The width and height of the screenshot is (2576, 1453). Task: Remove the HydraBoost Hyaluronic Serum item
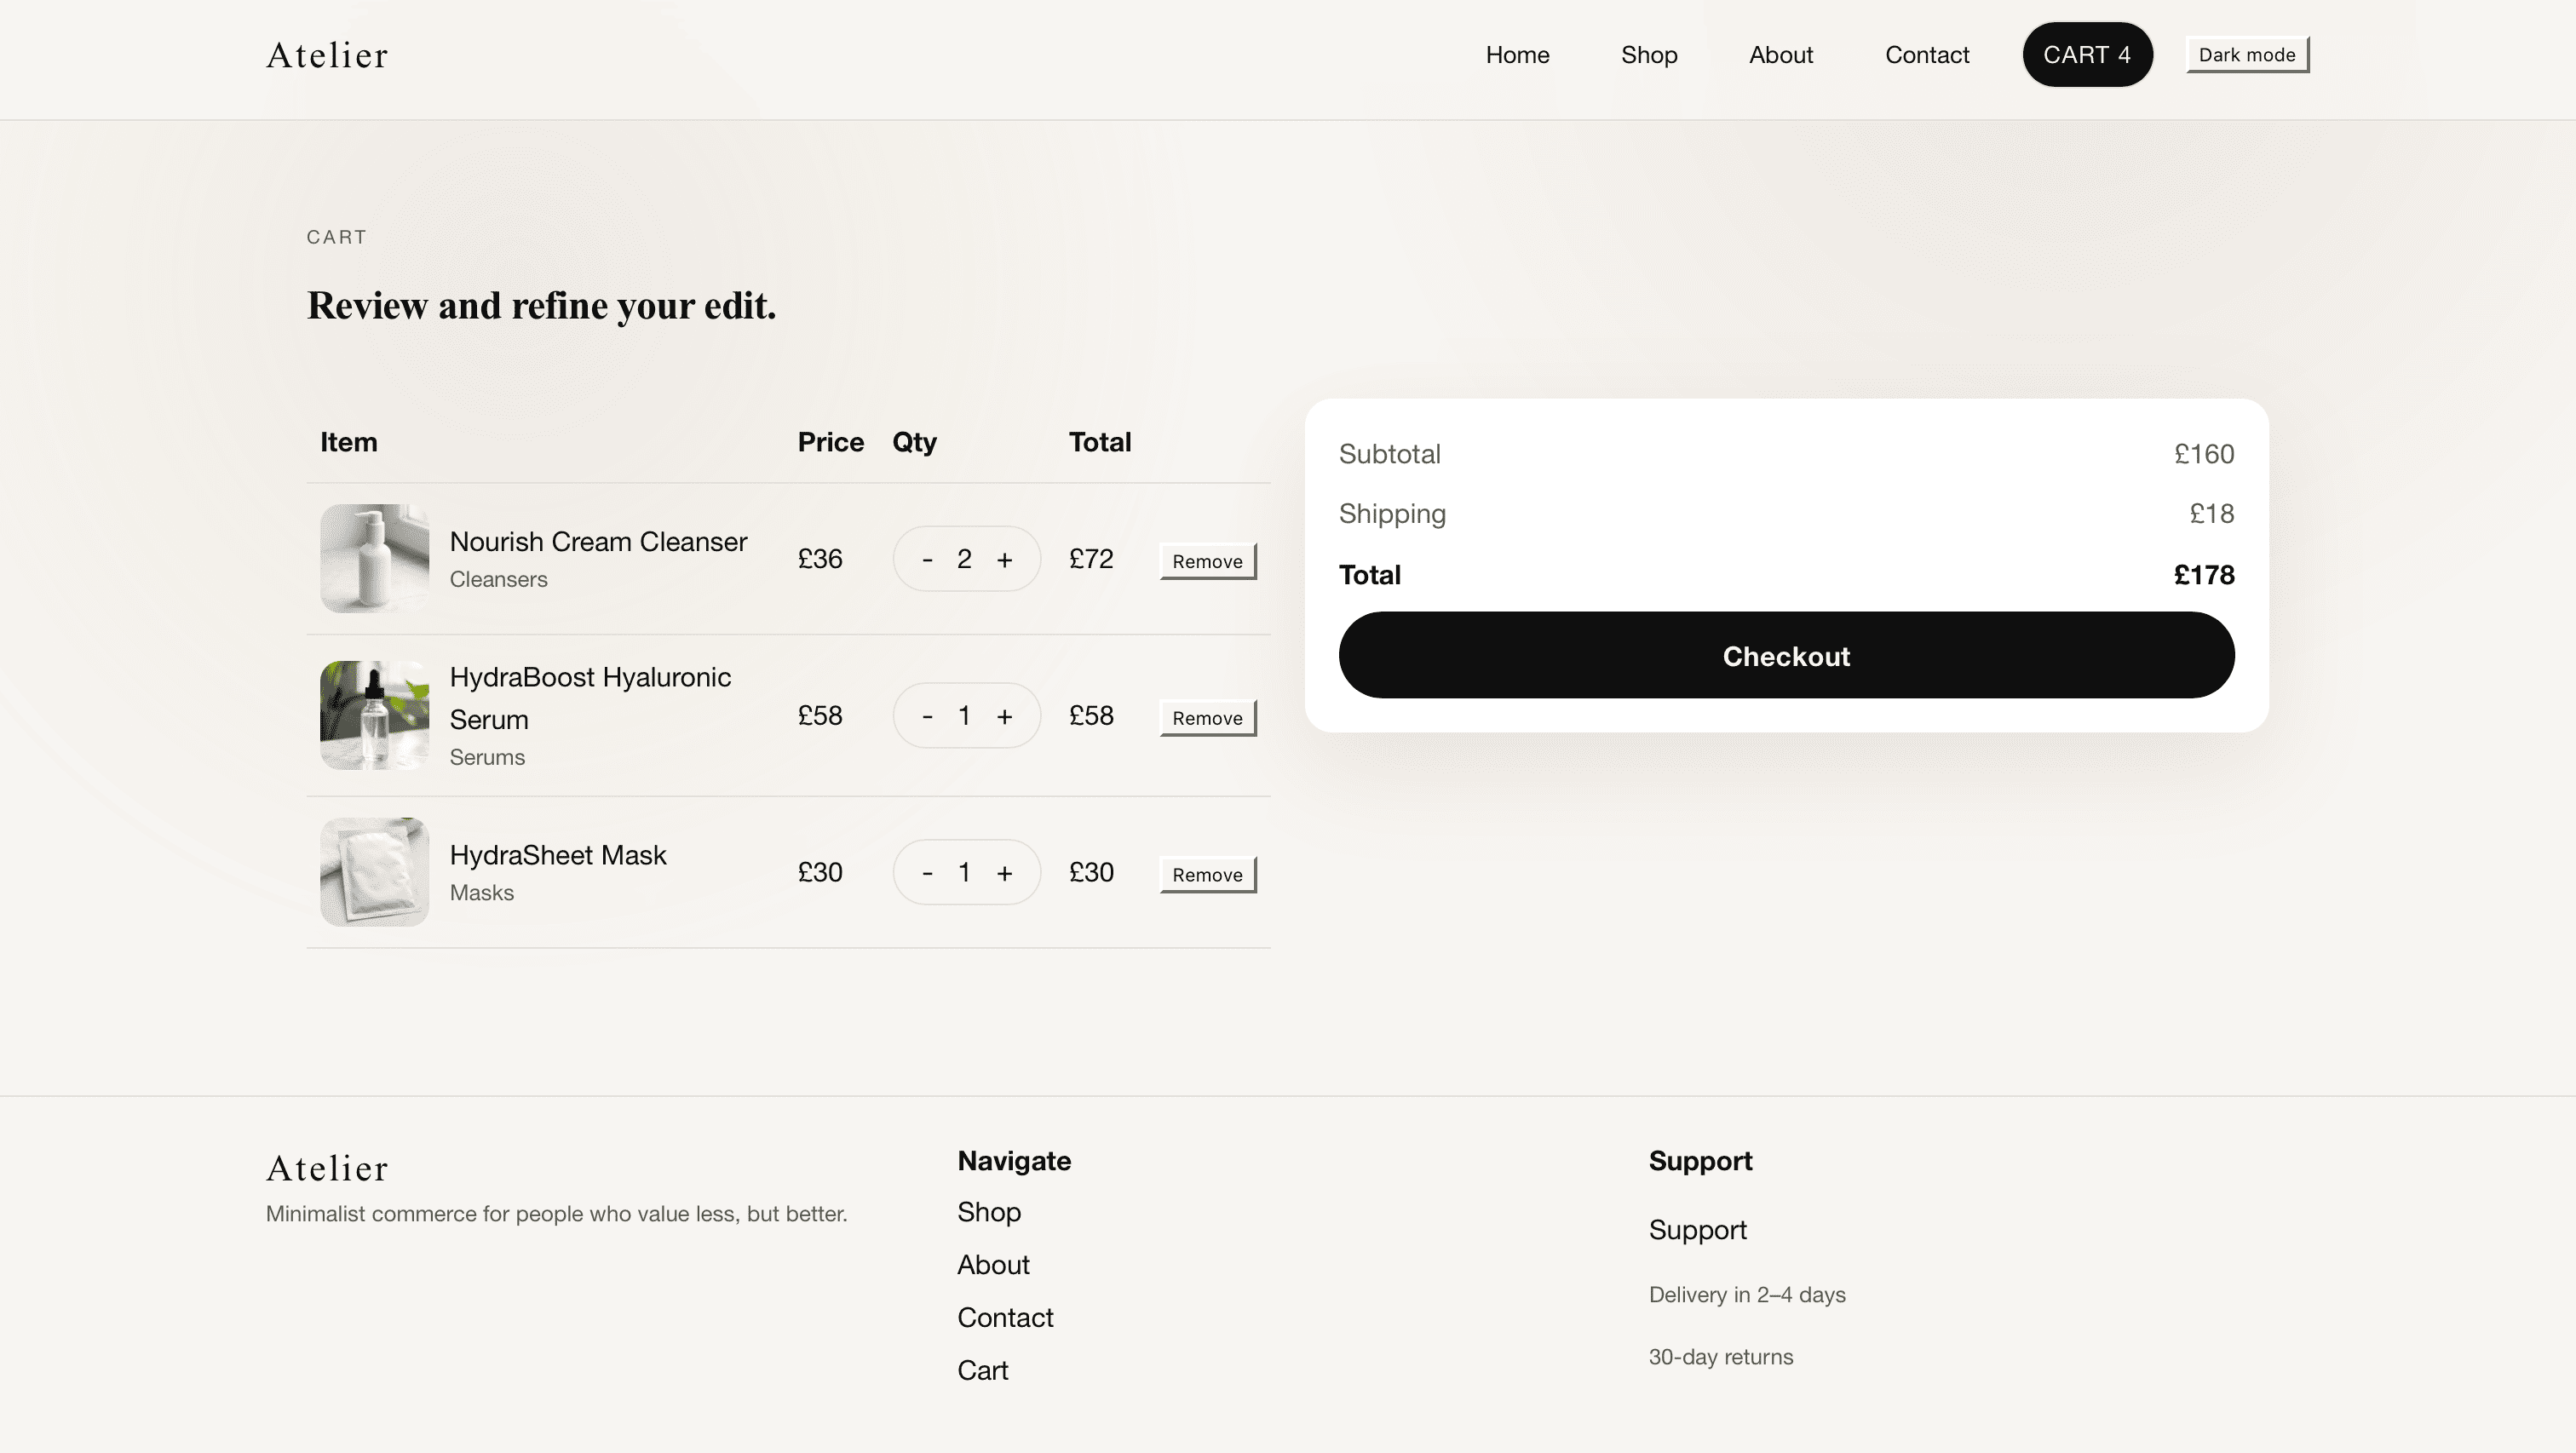[1207, 717]
